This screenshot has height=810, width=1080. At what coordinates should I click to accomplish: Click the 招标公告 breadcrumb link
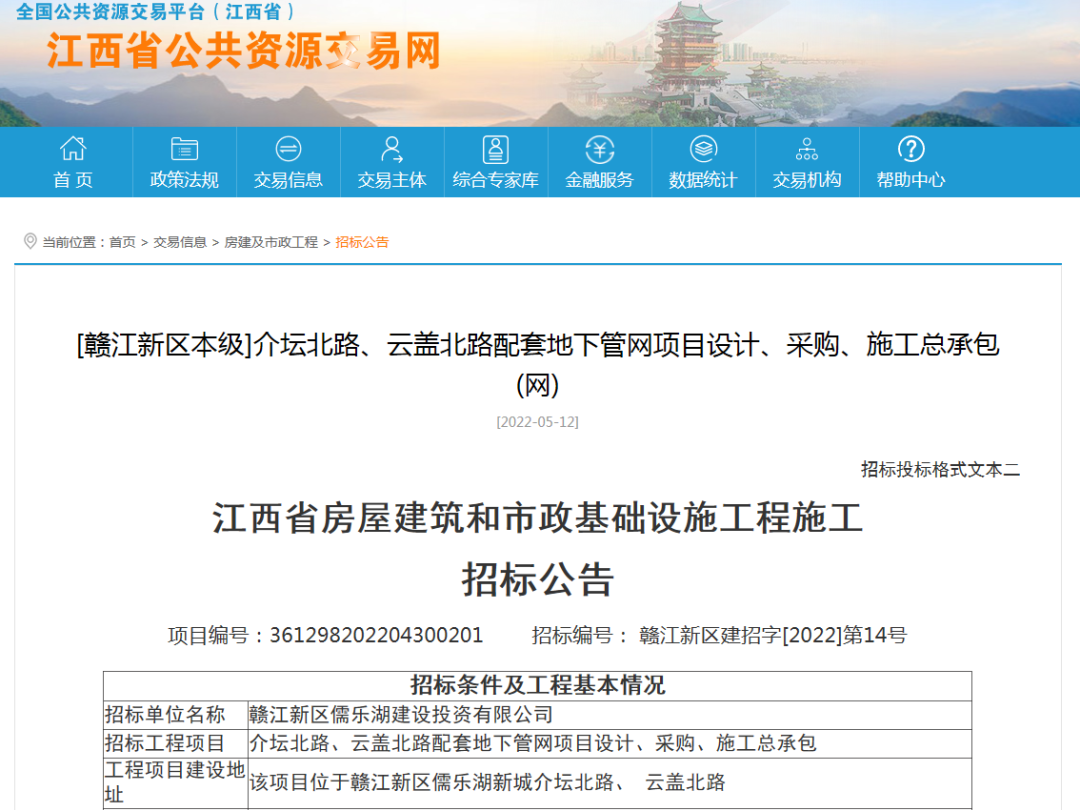[362, 242]
